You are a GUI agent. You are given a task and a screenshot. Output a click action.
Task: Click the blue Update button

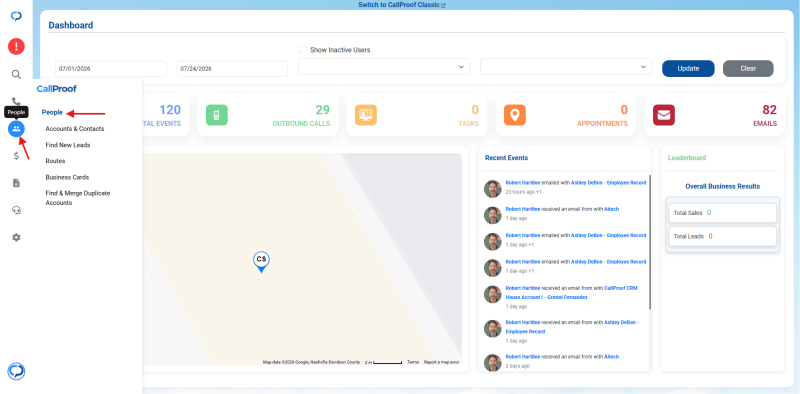pyautogui.click(x=688, y=68)
